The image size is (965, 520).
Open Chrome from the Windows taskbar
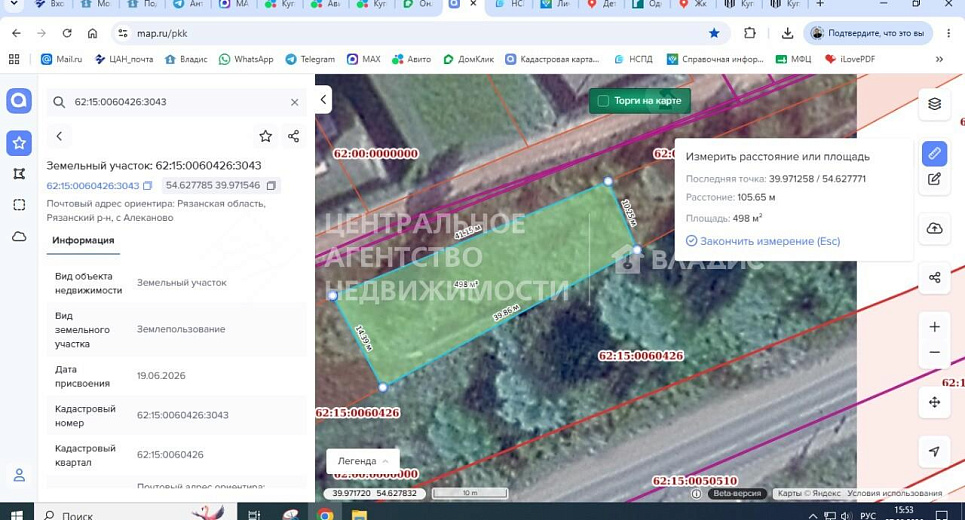click(325, 514)
